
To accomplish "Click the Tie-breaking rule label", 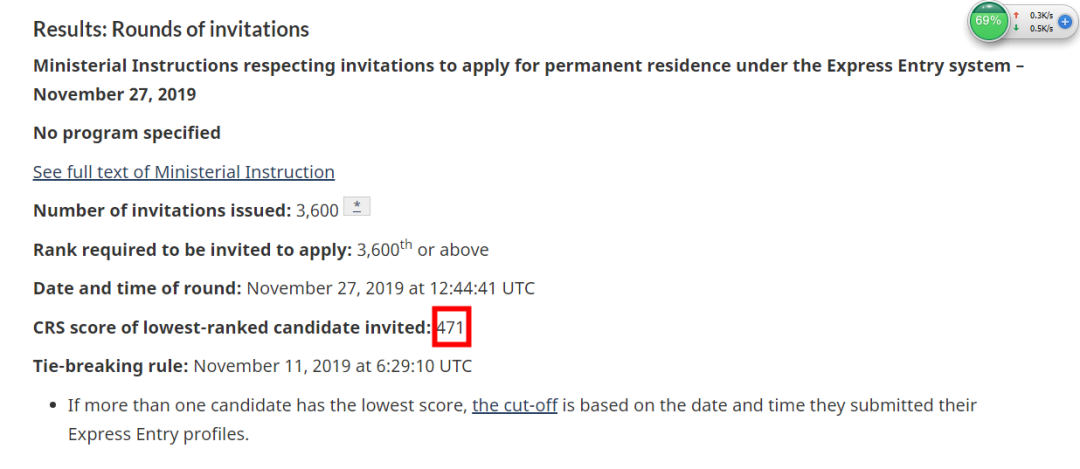I will click(110, 366).
